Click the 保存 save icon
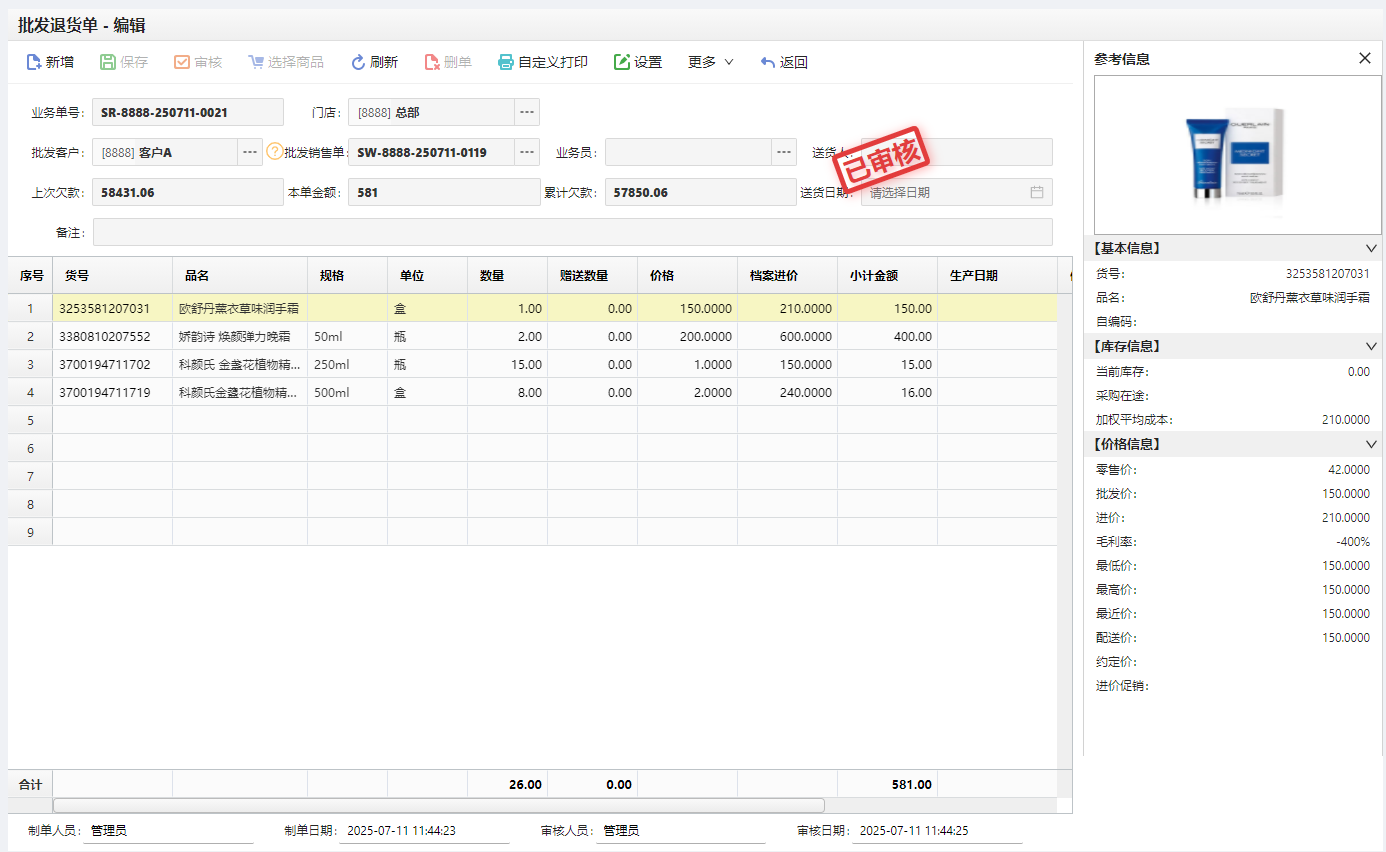This screenshot has width=1386, height=852. pyautogui.click(x=108, y=62)
